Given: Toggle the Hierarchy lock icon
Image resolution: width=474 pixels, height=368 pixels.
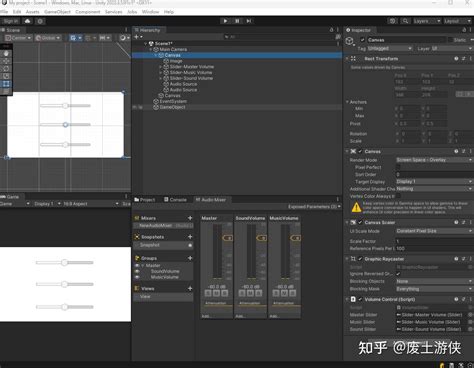Looking at the screenshot, I should click(331, 30).
